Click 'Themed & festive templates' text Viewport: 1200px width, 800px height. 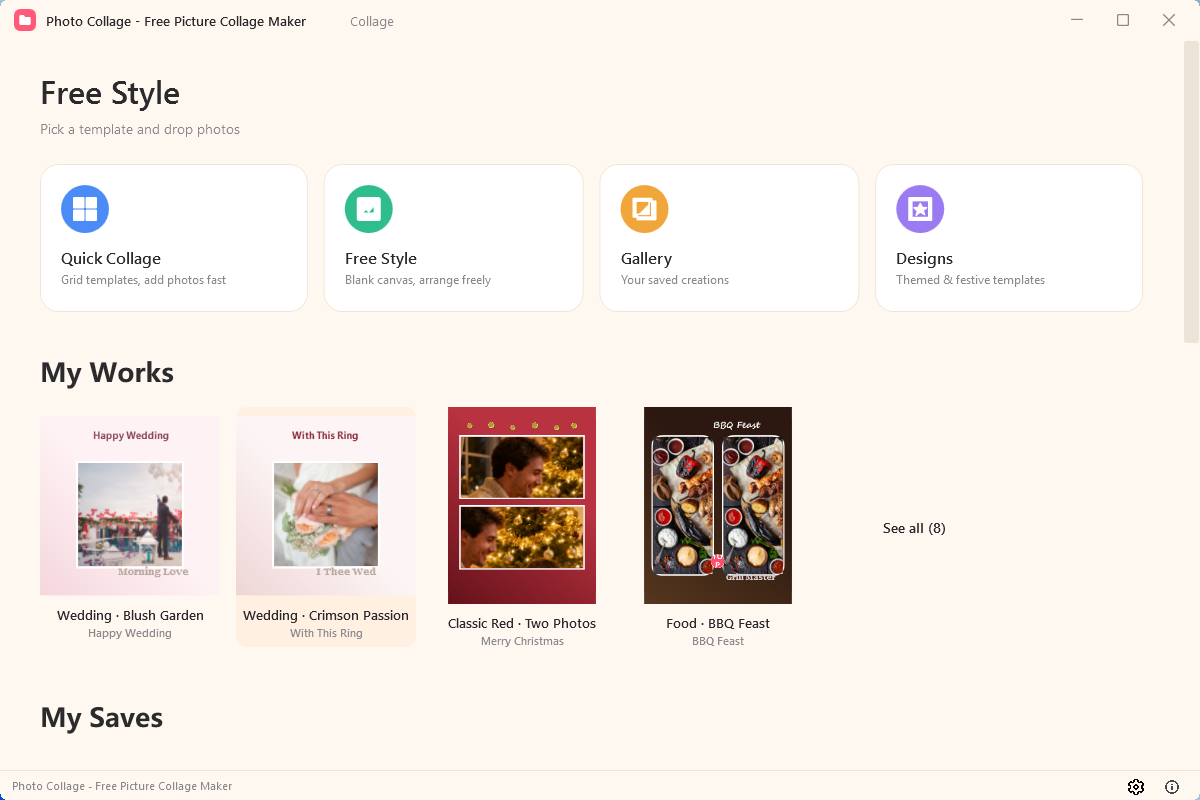970,280
